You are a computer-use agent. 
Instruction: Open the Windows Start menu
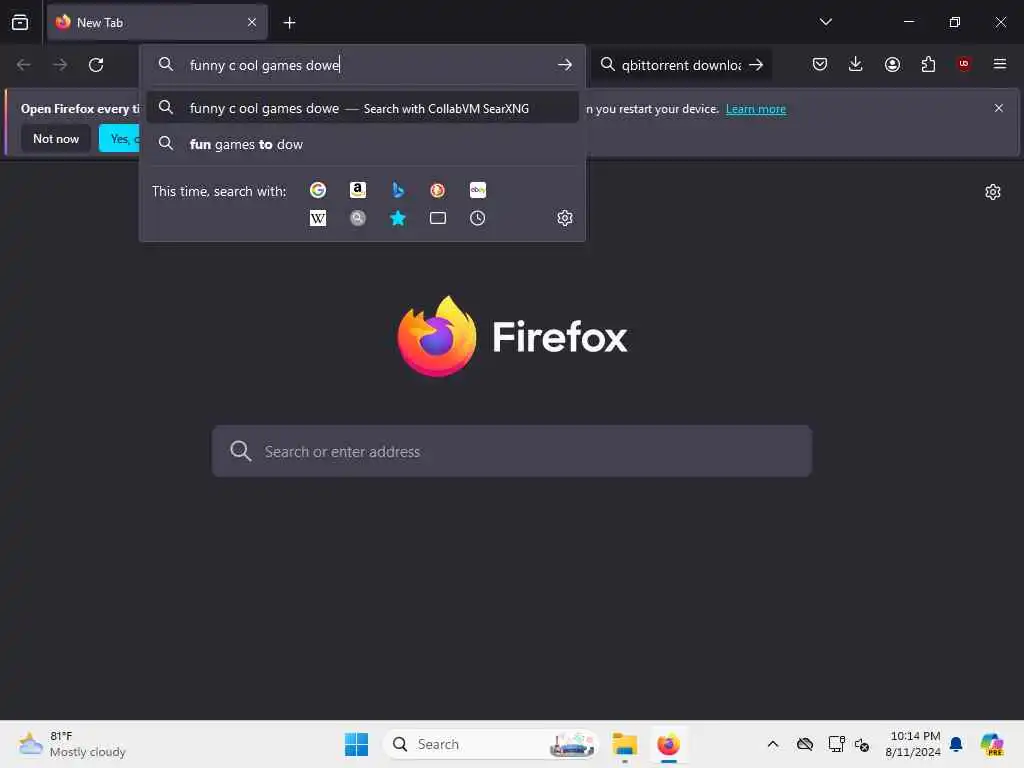[x=357, y=744]
